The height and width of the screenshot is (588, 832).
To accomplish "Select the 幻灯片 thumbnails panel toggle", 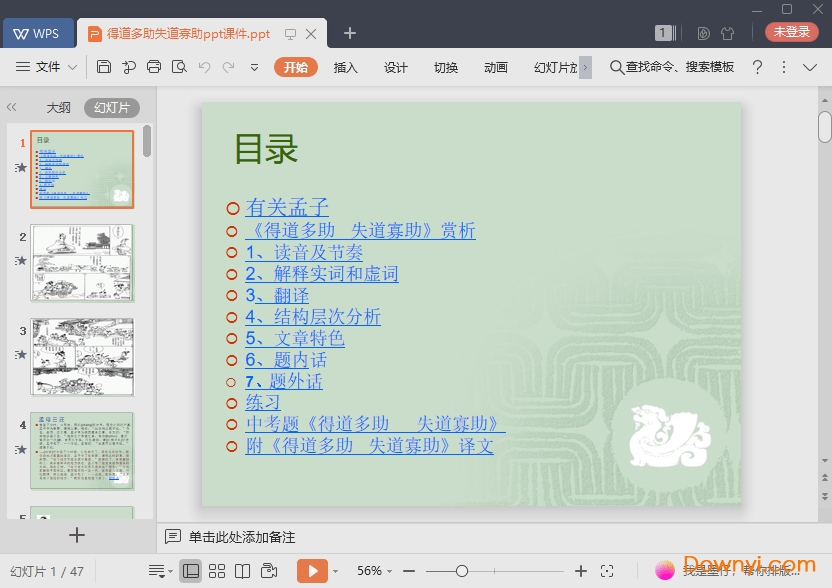I will [111, 108].
